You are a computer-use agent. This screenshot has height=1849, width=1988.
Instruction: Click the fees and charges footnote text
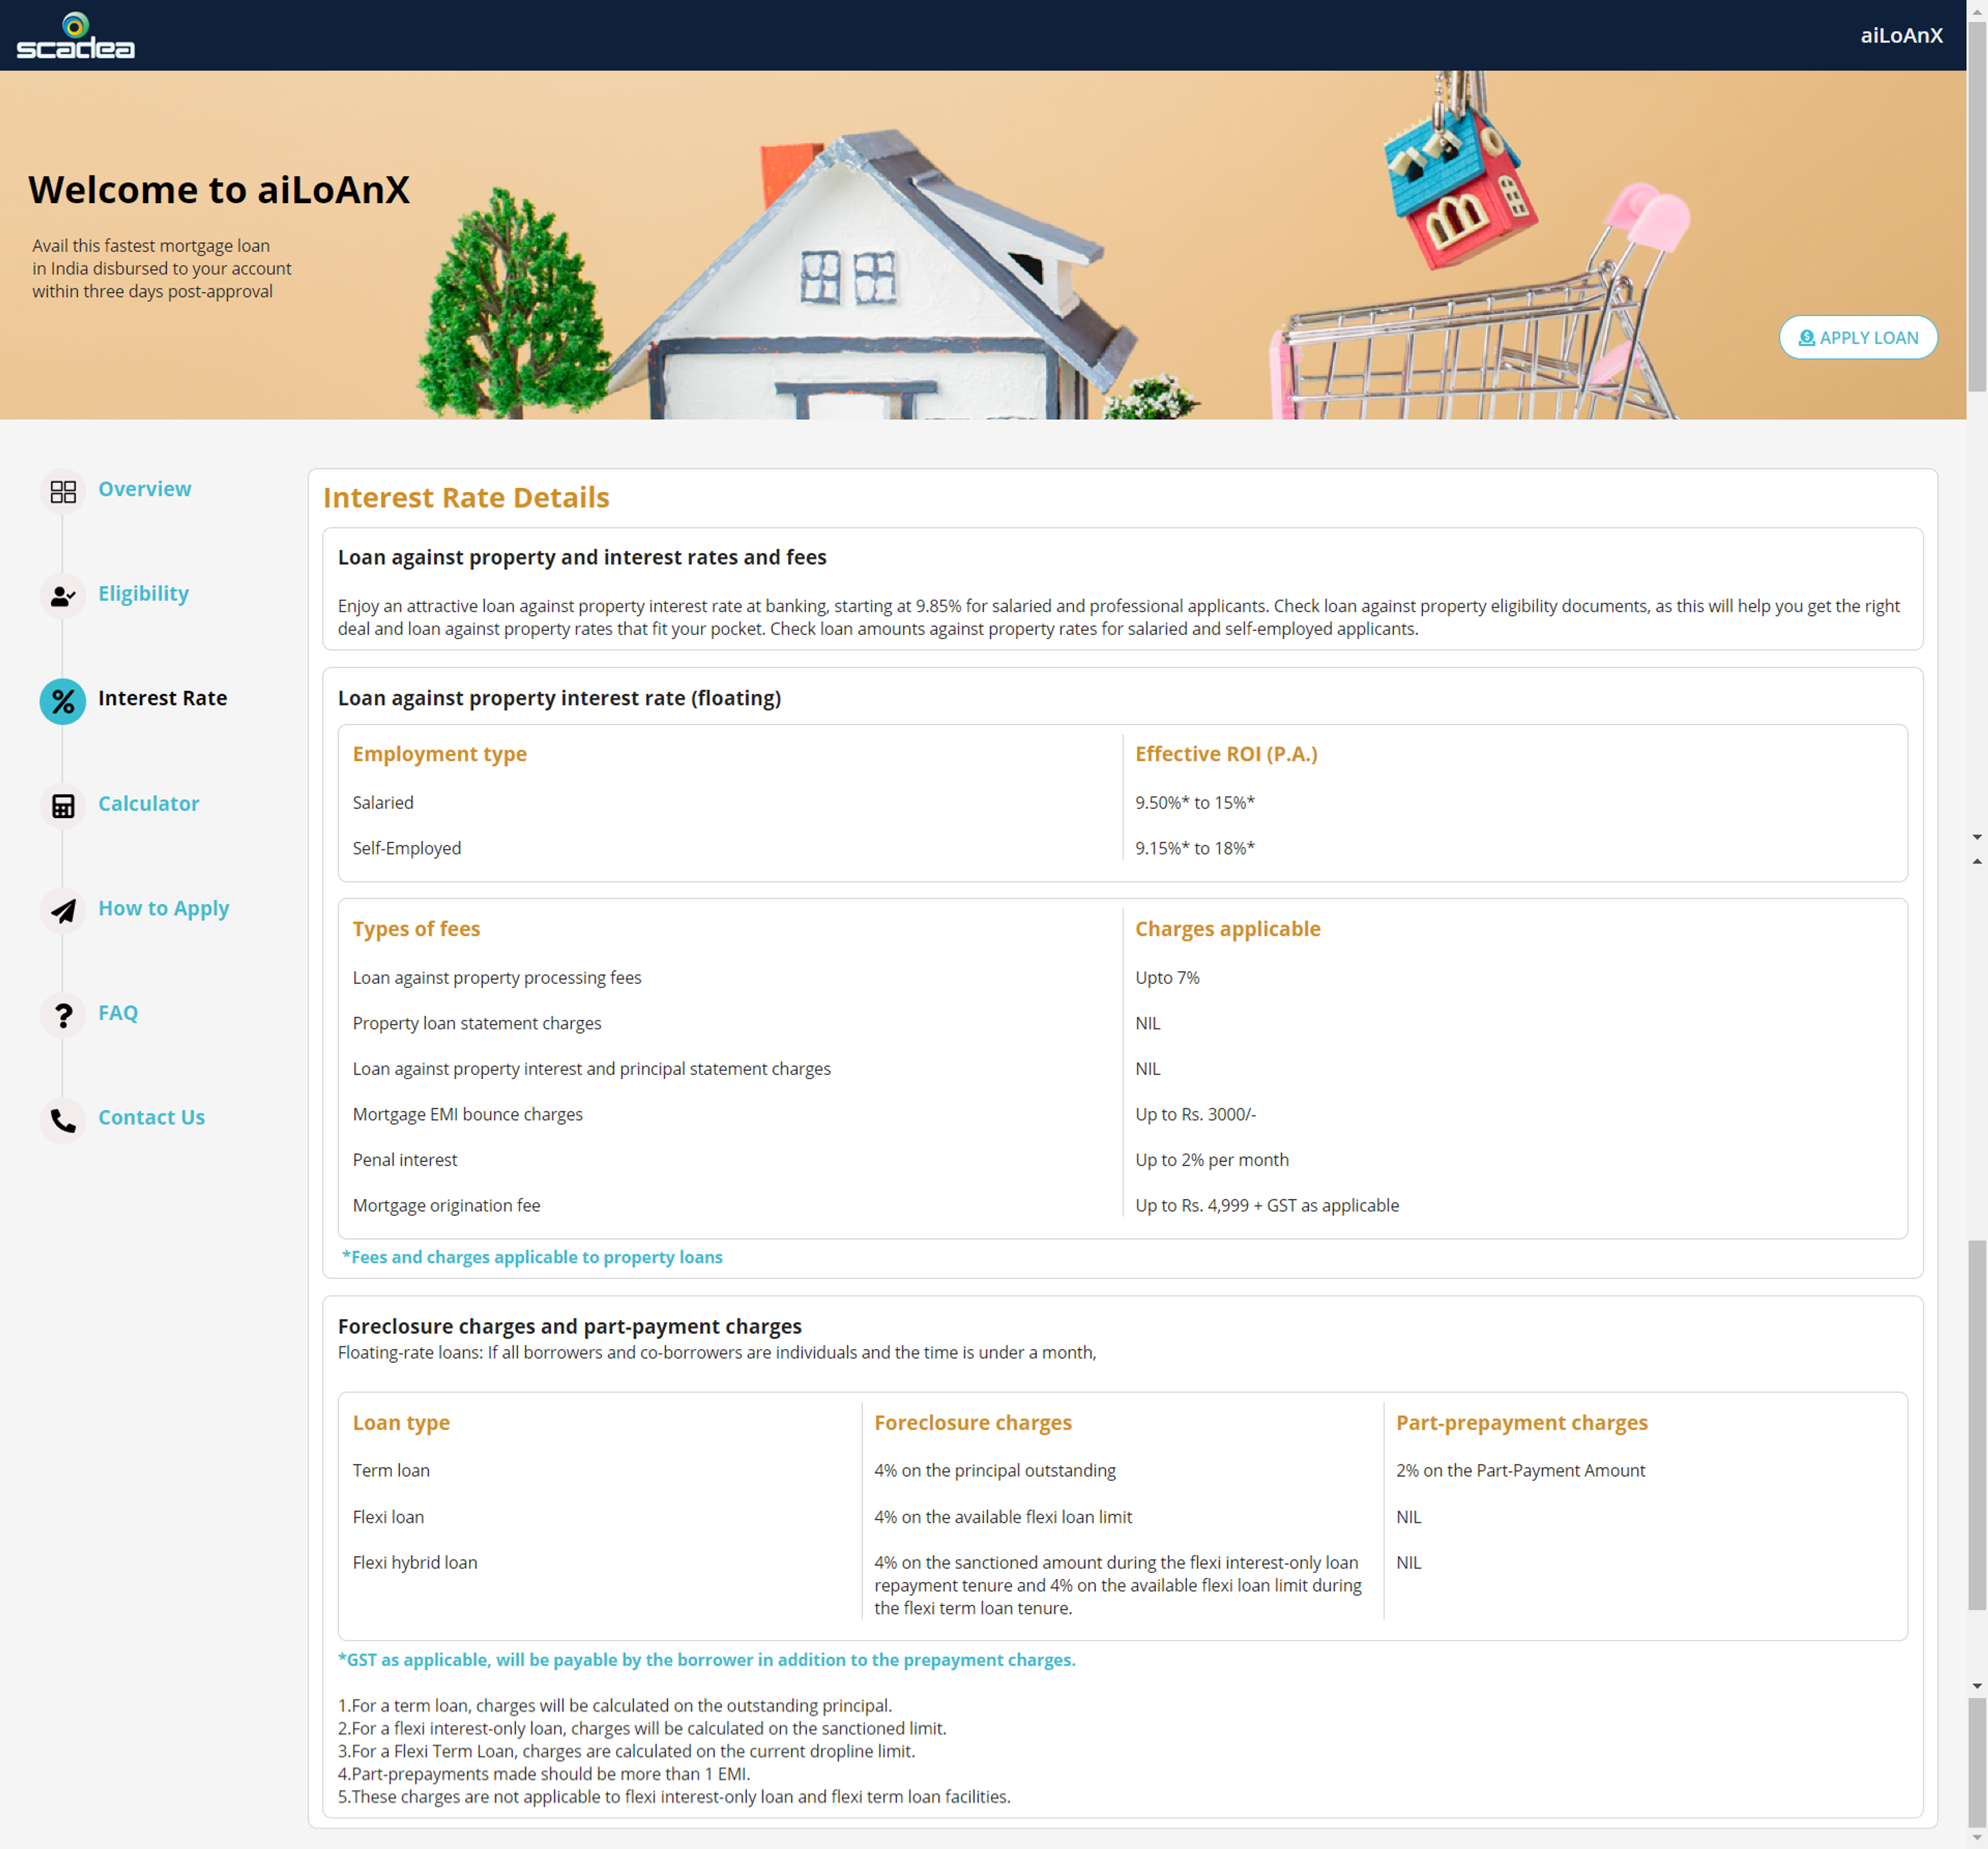[x=532, y=1257]
